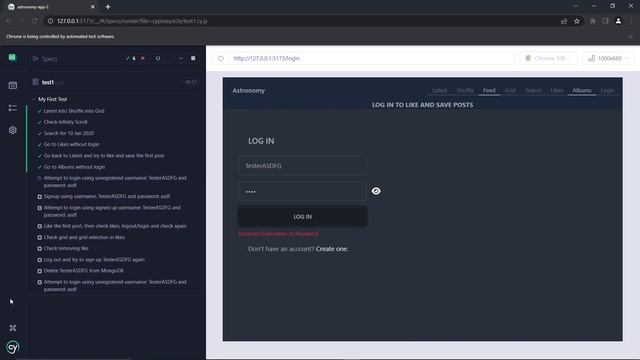Reload the page in Chrome toolbar

(35, 21)
